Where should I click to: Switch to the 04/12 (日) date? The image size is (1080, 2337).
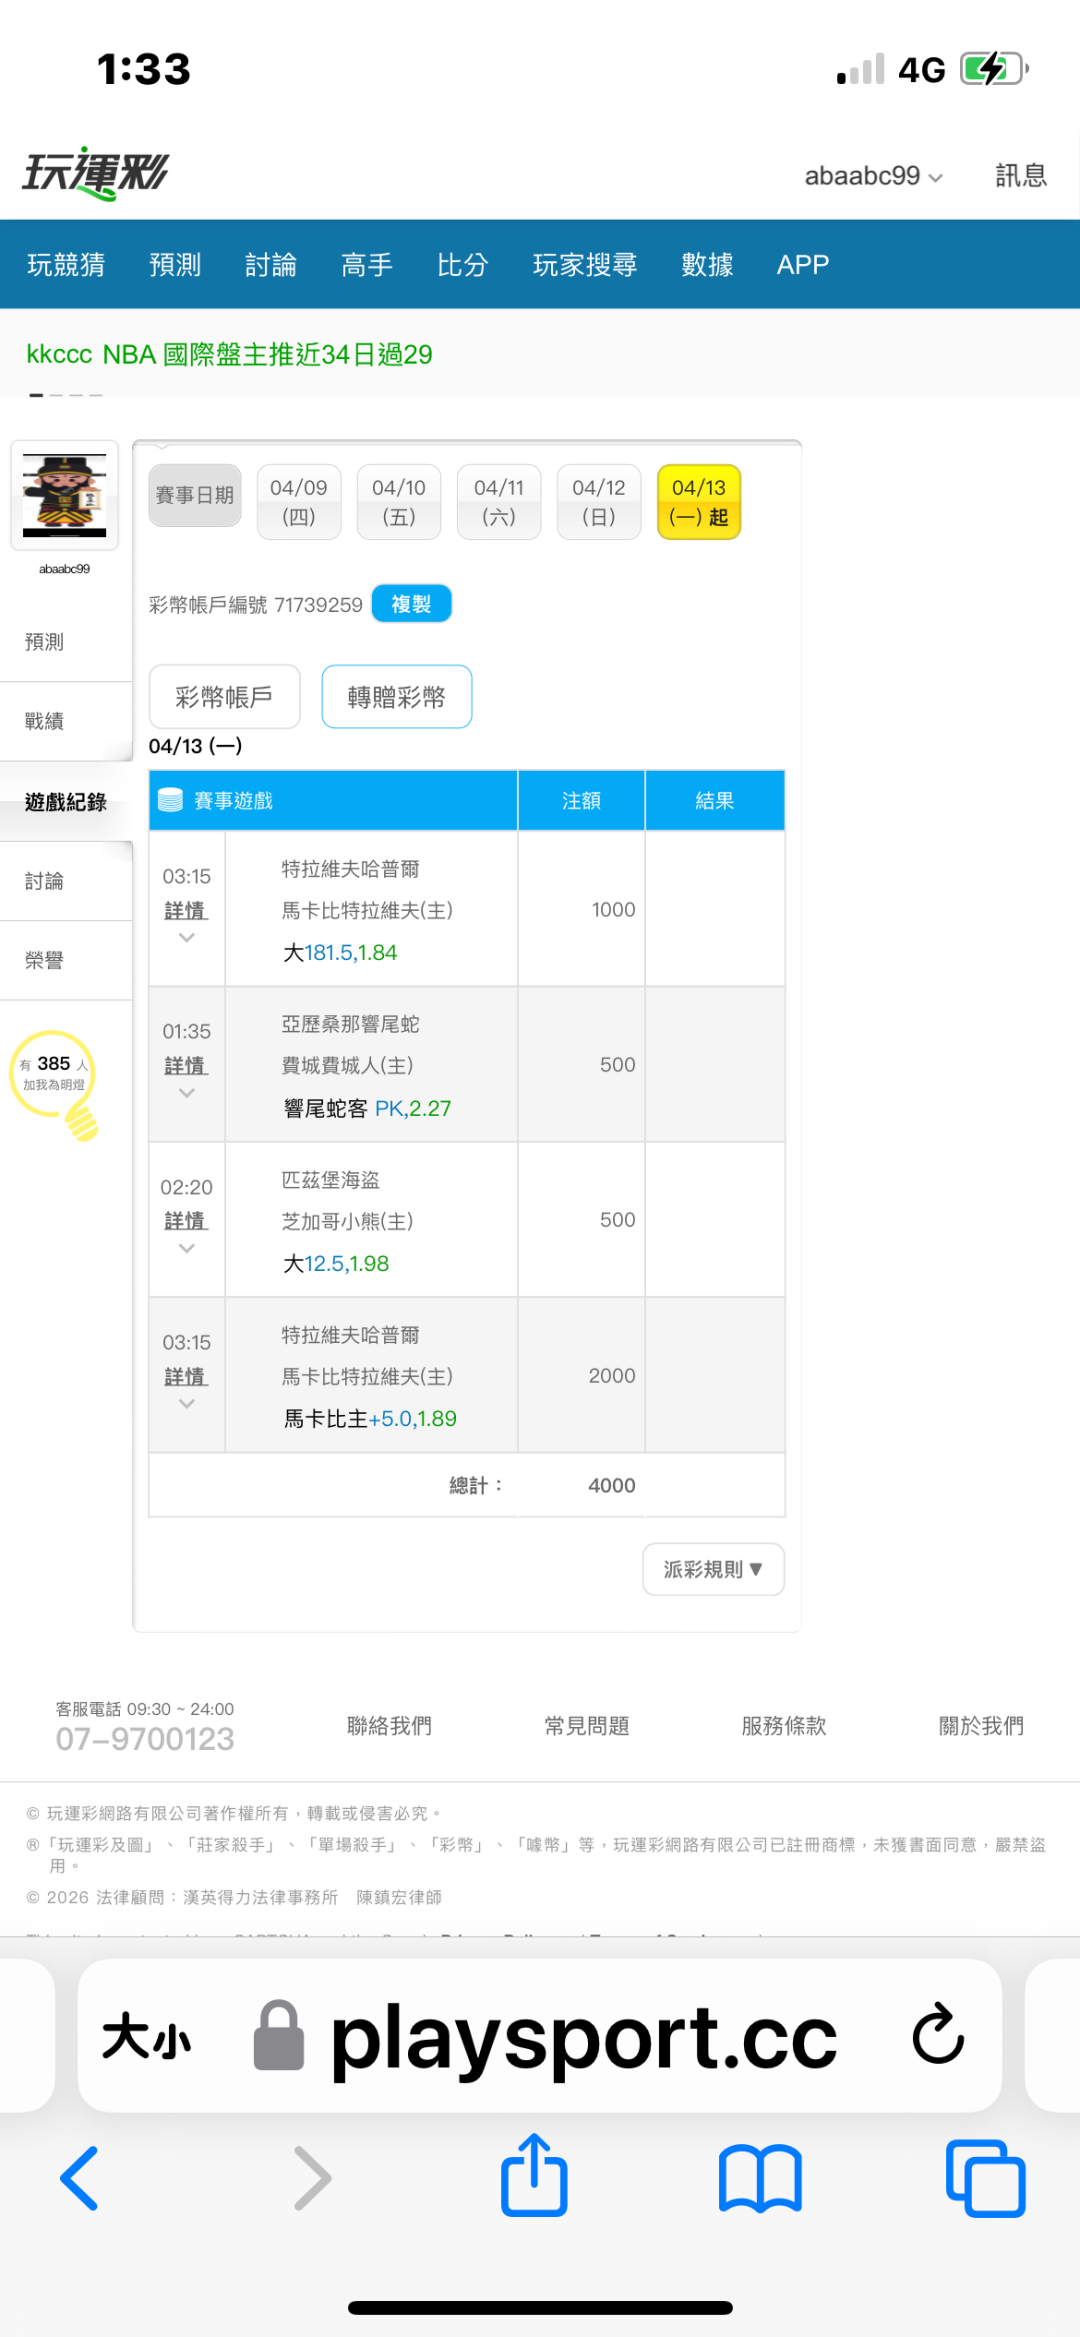coord(598,502)
